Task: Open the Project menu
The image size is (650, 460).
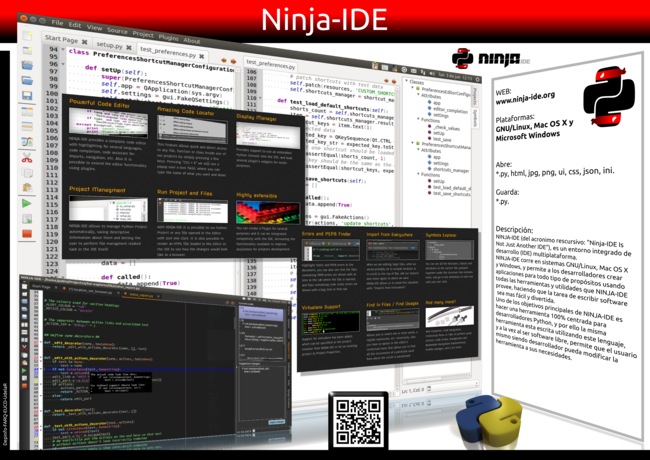Action: tap(143, 34)
